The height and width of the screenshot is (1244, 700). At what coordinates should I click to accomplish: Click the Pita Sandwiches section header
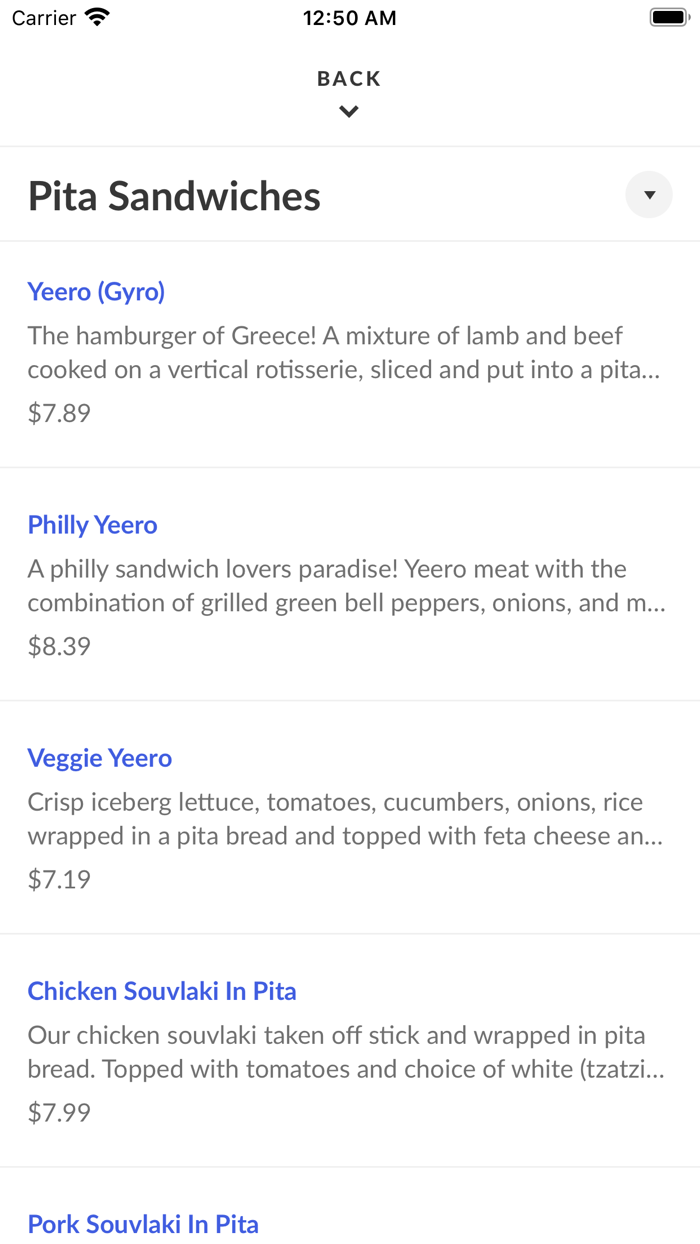click(x=173, y=195)
